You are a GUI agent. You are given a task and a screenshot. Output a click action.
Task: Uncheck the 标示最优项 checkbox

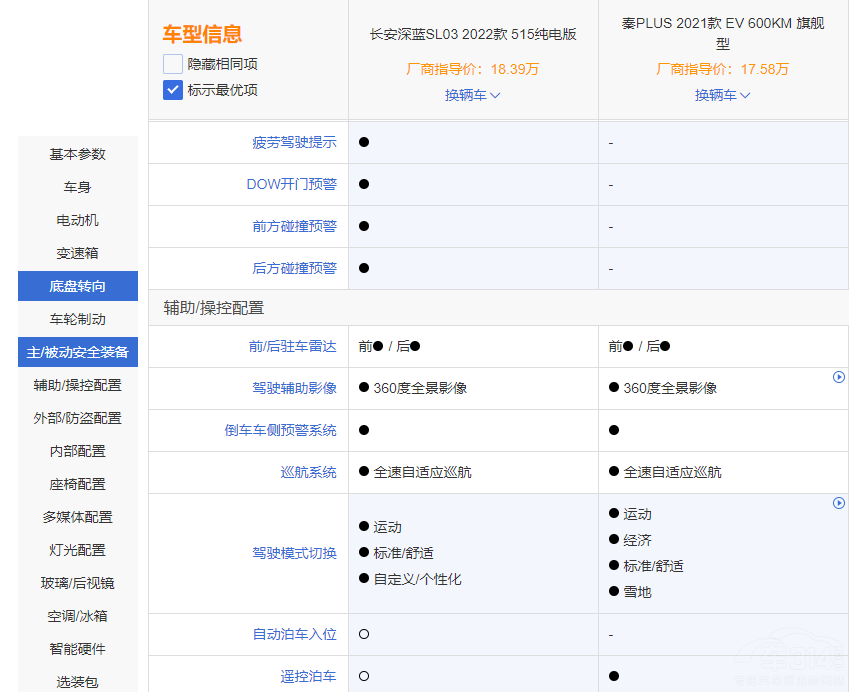[x=173, y=90]
